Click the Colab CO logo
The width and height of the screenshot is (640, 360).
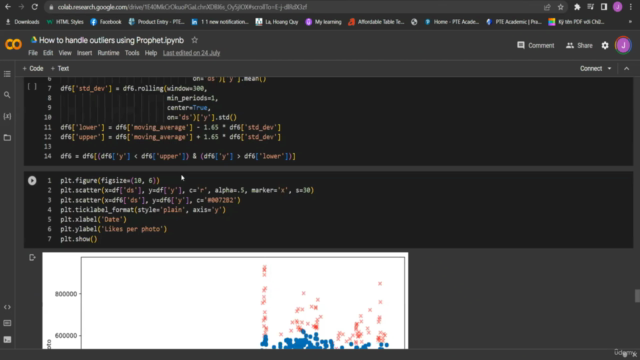coord(13,44)
